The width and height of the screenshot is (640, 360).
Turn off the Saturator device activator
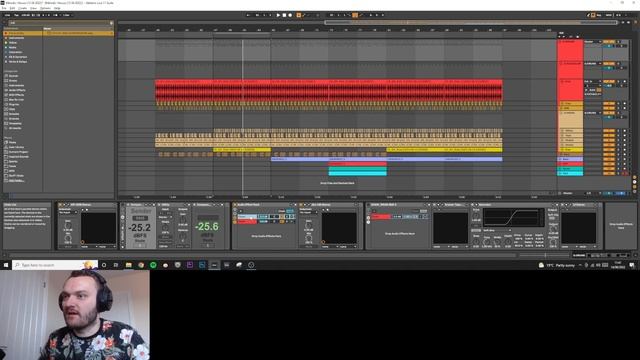[x=473, y=205]
